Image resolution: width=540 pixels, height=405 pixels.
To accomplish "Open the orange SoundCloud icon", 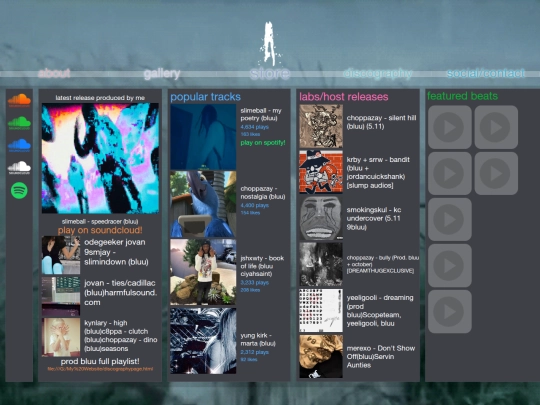I will point(19,100).
